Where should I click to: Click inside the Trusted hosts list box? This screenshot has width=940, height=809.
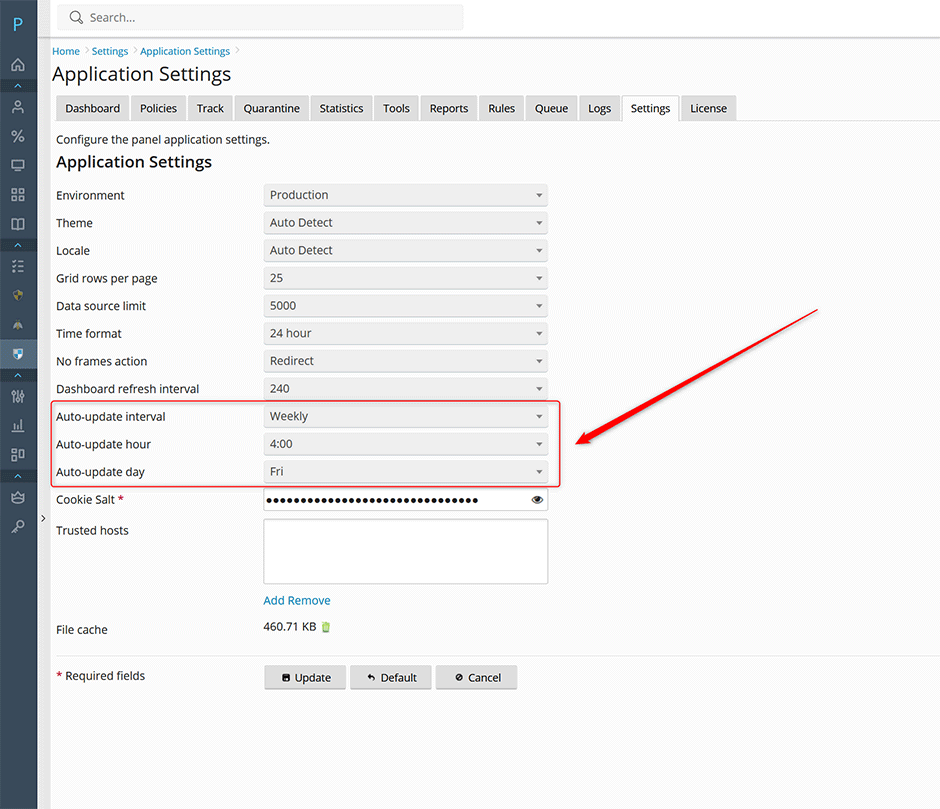tap(405, 551)
